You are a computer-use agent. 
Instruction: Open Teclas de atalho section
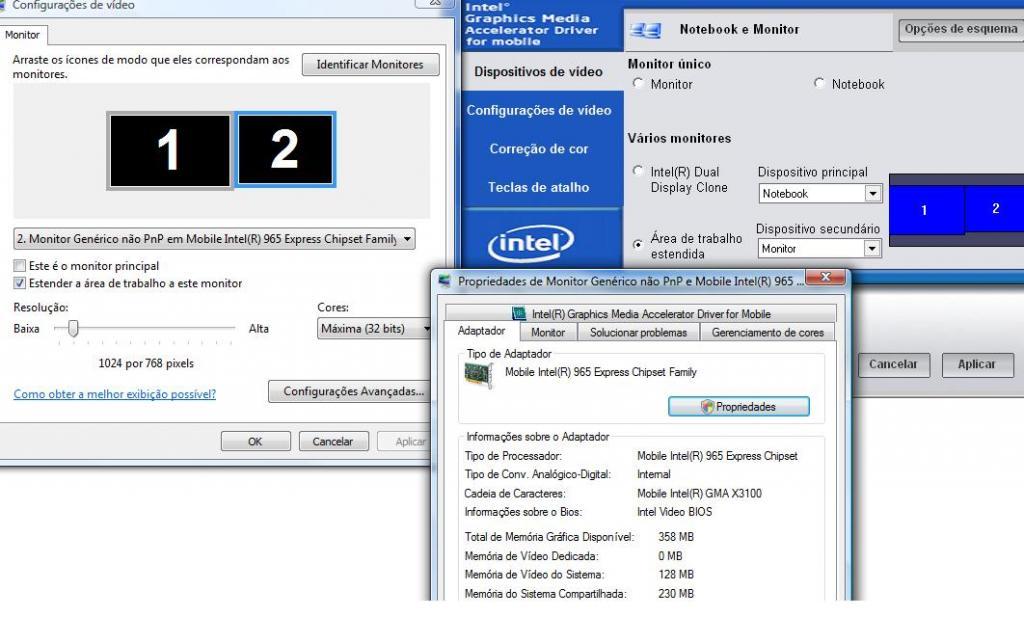(539, 187)
